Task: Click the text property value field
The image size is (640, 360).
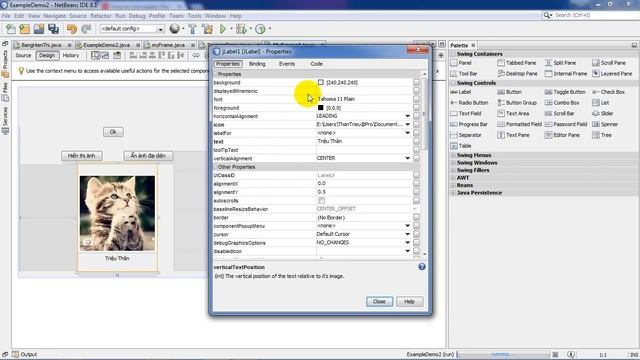Action: click(x=364, y=141)
